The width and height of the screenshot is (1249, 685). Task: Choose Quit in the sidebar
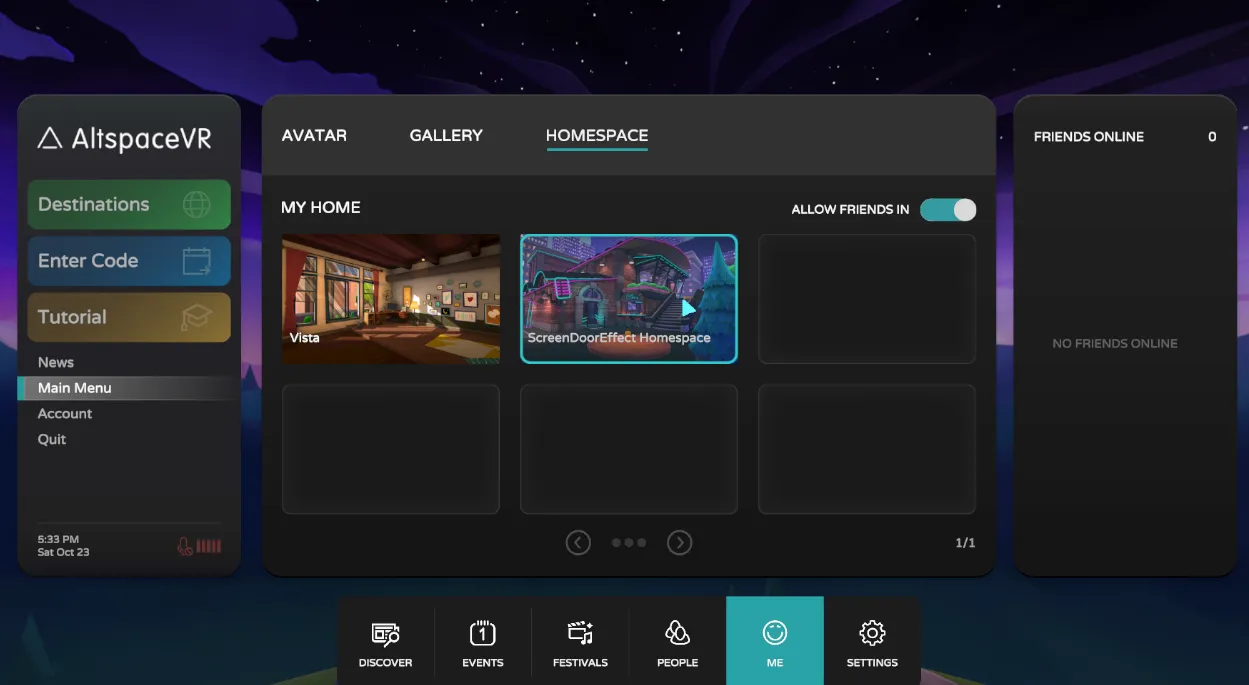(x=52, y=439)
